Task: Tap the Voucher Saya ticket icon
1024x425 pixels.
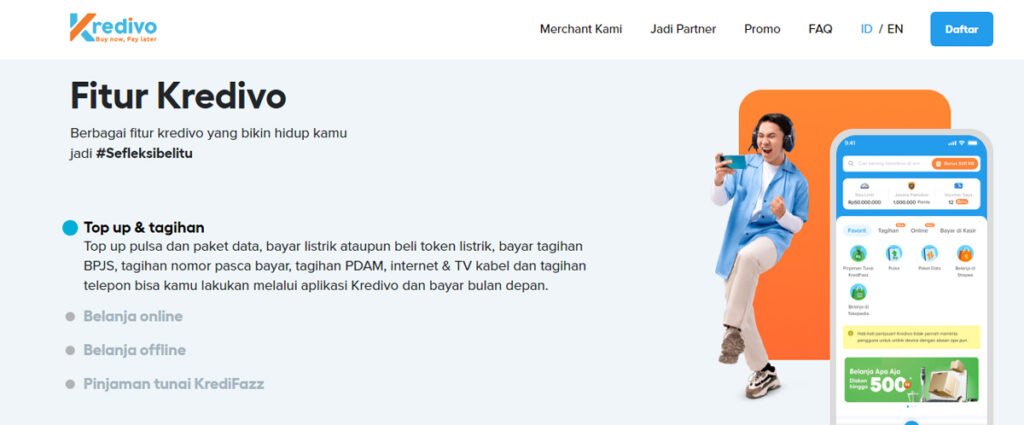Action: point(958,186)
